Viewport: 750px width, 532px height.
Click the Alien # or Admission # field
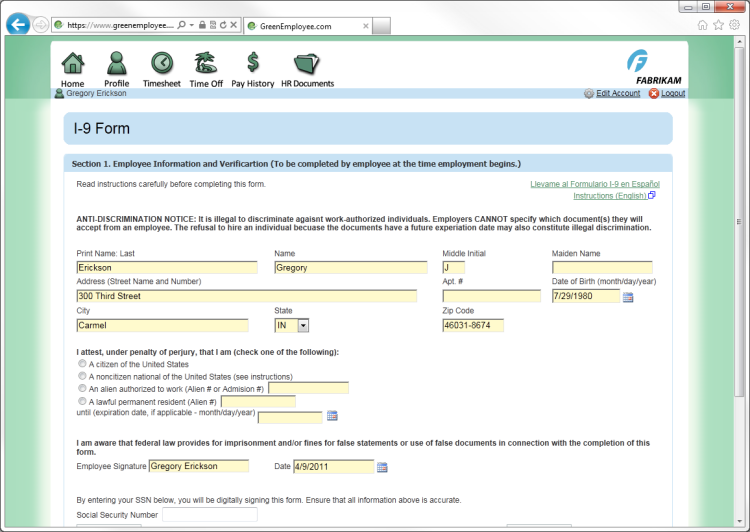(309, 388)
